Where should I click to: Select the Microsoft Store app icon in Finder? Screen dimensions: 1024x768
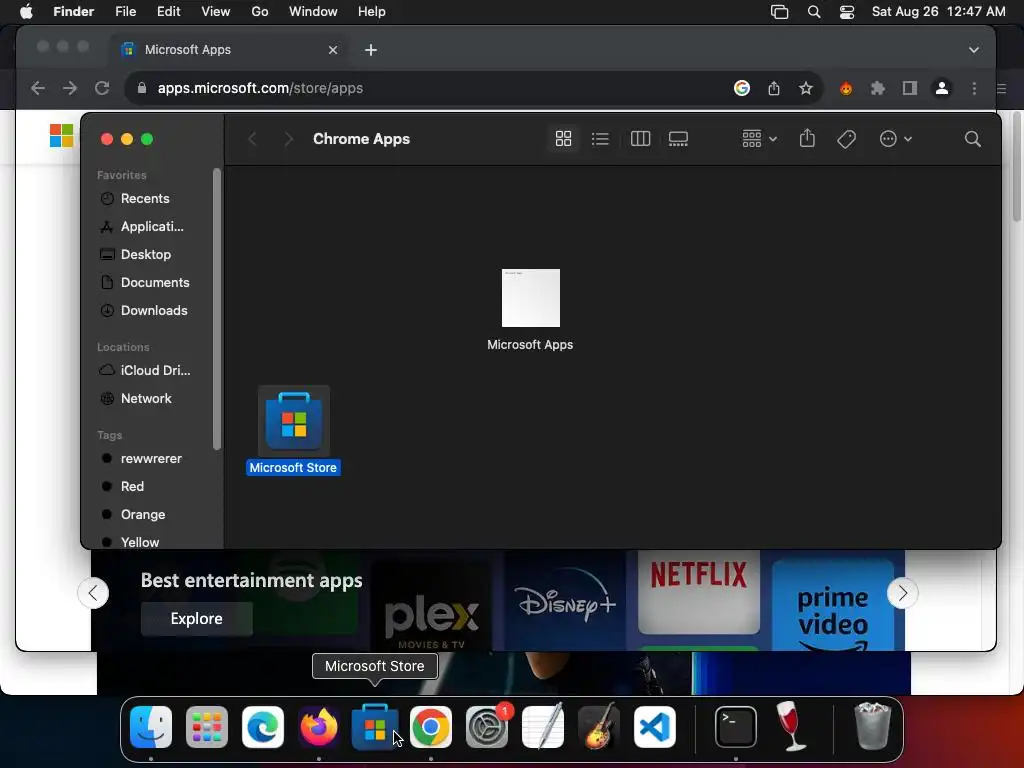click(294, 421)
